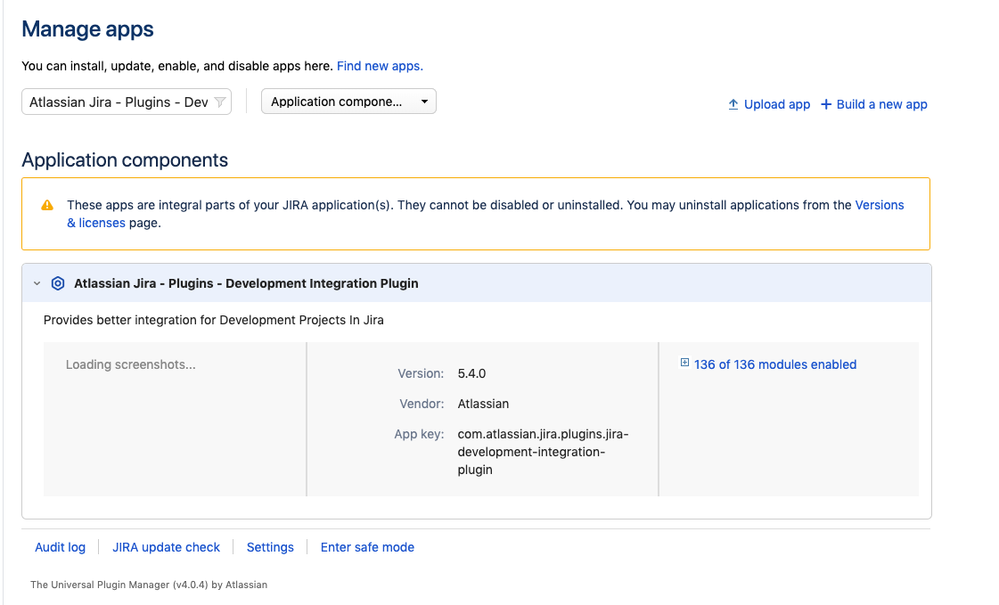999x605 pixels.
Task: Open the Application components dropdown
Action: (348, 102)
